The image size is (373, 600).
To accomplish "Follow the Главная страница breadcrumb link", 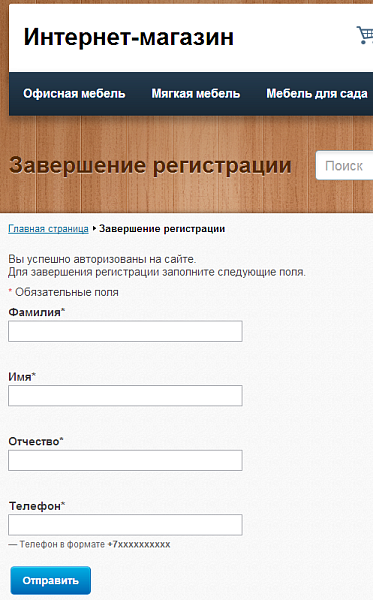I will (x=48, y=229).
